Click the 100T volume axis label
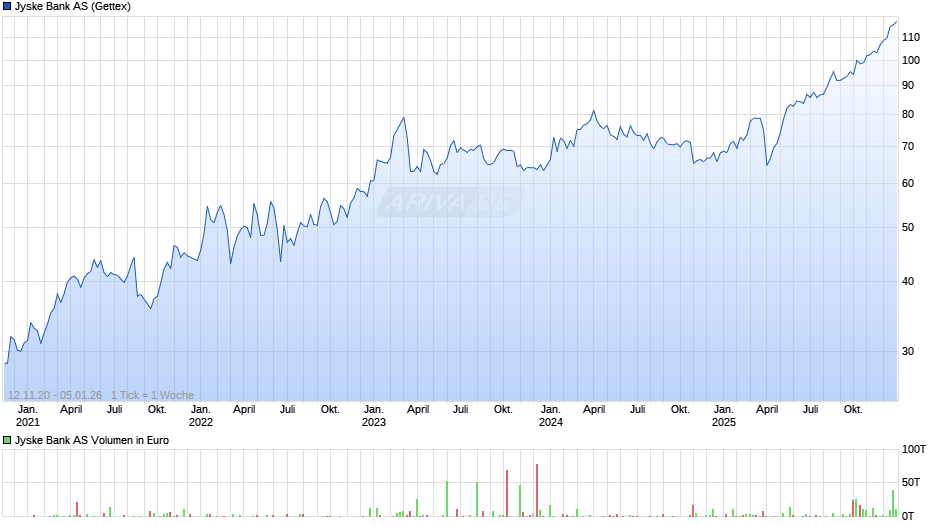The image size is (940, 526). 914,449
